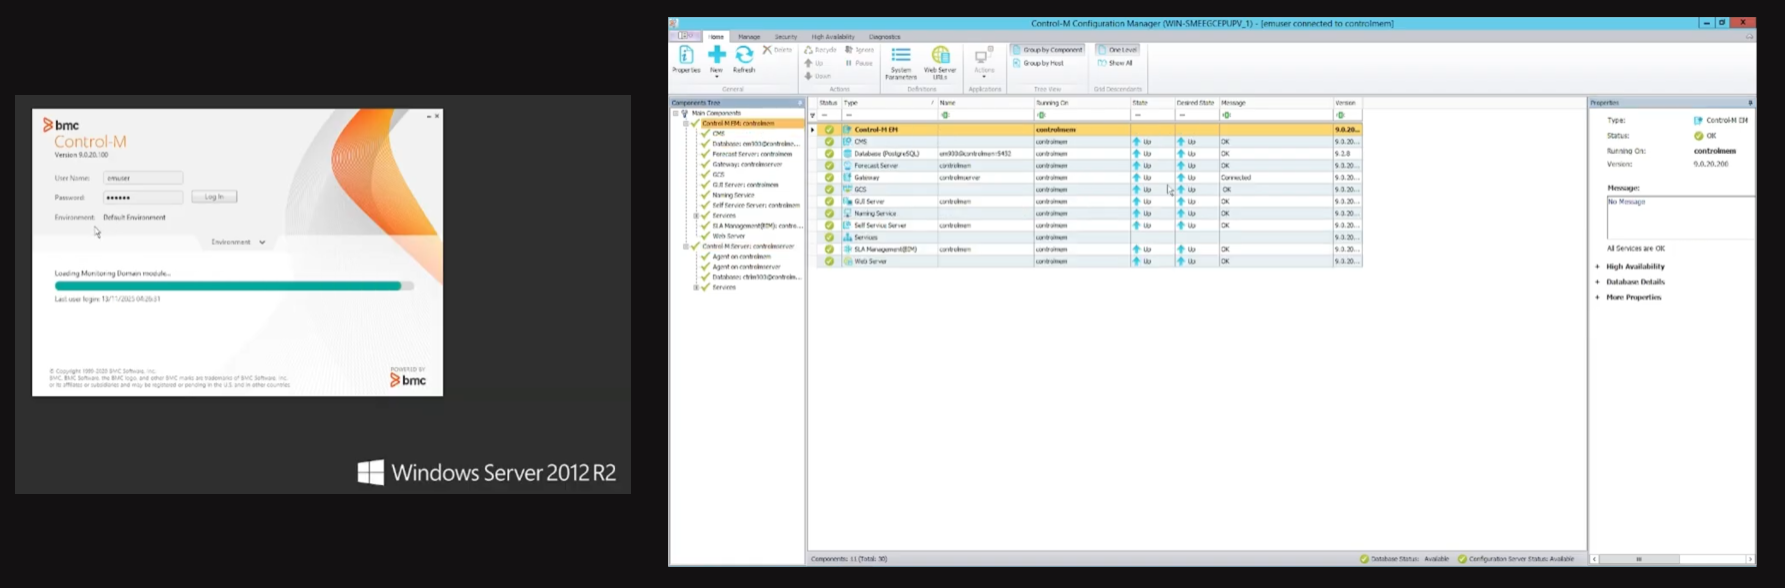Open the Actions applications dropdown
The image size is (1785, 588).
(x=984, y=62)
